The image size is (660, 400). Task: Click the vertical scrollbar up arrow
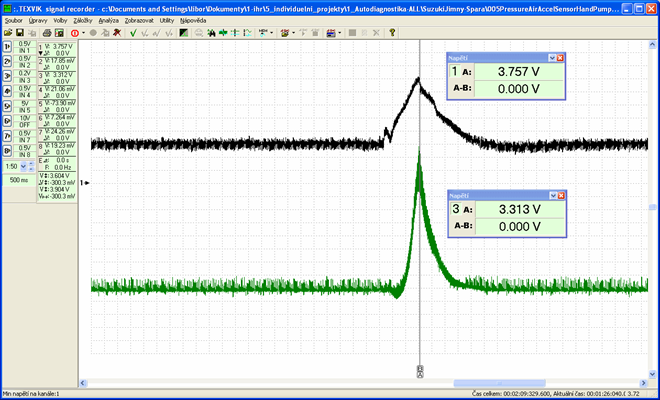[x=652, y=45]
